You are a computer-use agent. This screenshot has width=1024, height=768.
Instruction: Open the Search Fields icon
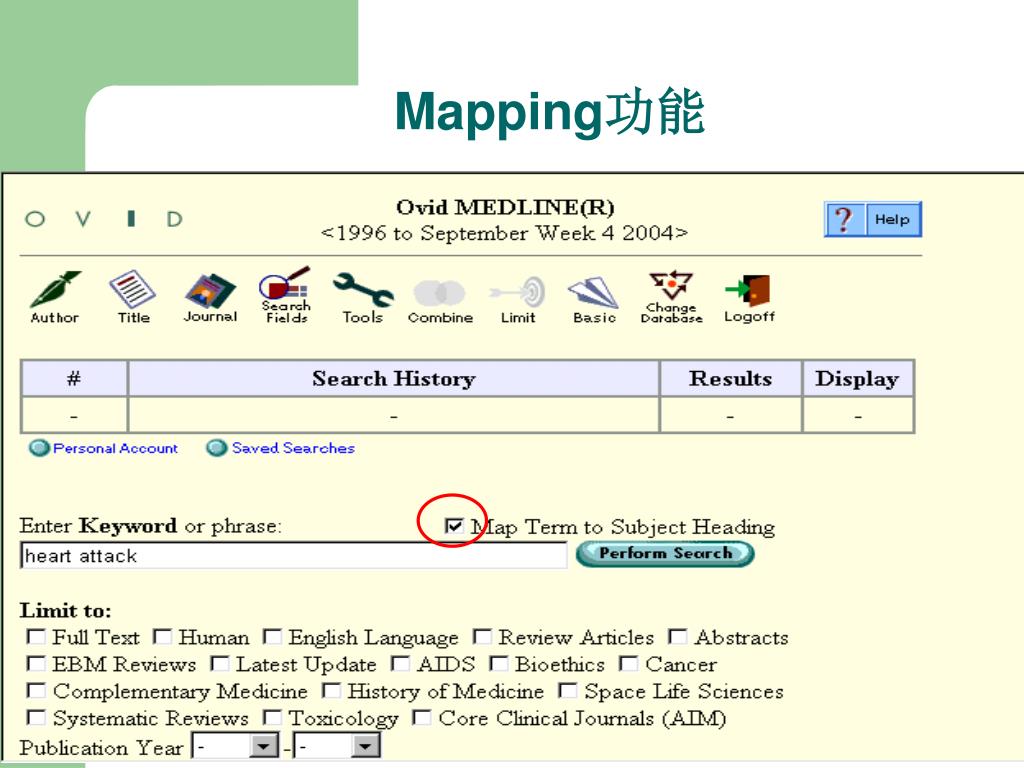click(x=286, y=295)
